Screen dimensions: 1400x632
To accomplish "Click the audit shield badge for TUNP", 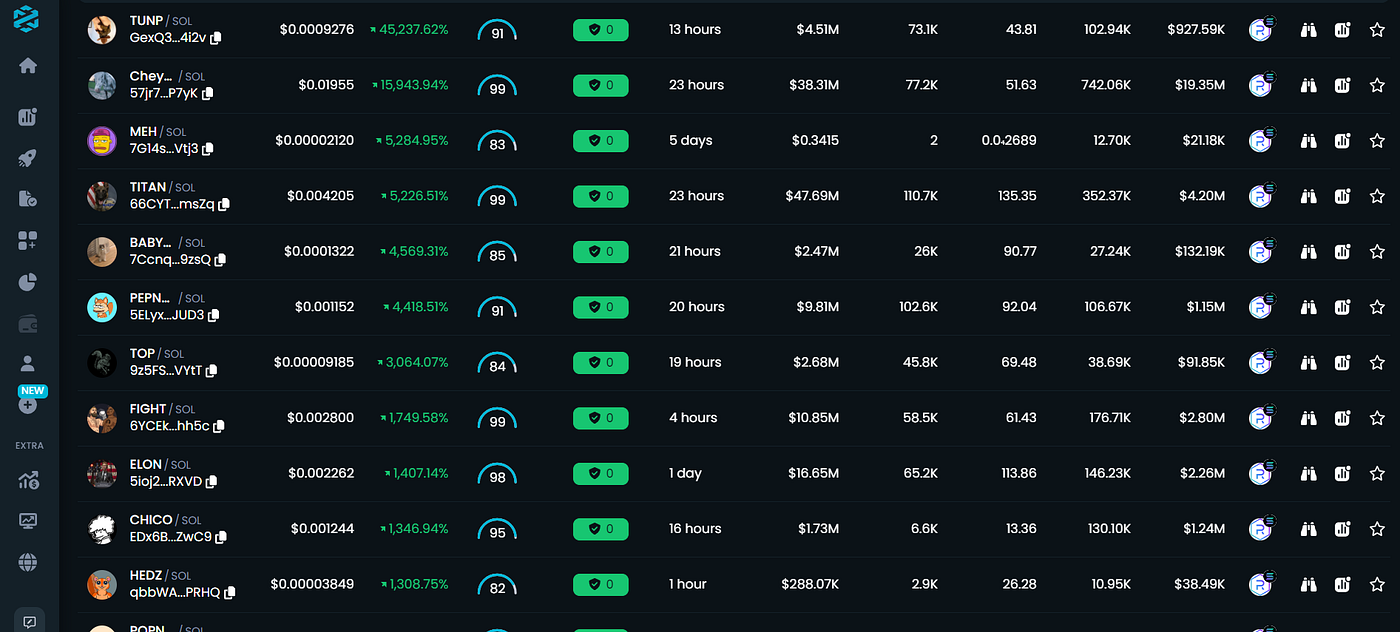I will pyautogui.click(x=600, y=30).
